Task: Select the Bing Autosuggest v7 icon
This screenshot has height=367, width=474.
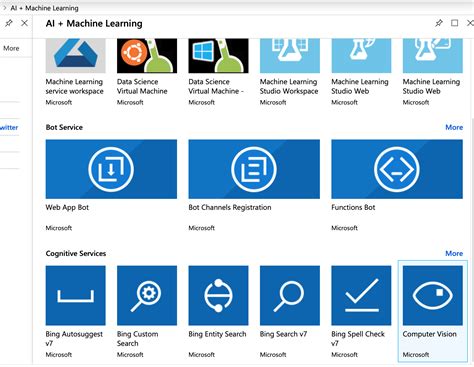Action: (76, 295)
